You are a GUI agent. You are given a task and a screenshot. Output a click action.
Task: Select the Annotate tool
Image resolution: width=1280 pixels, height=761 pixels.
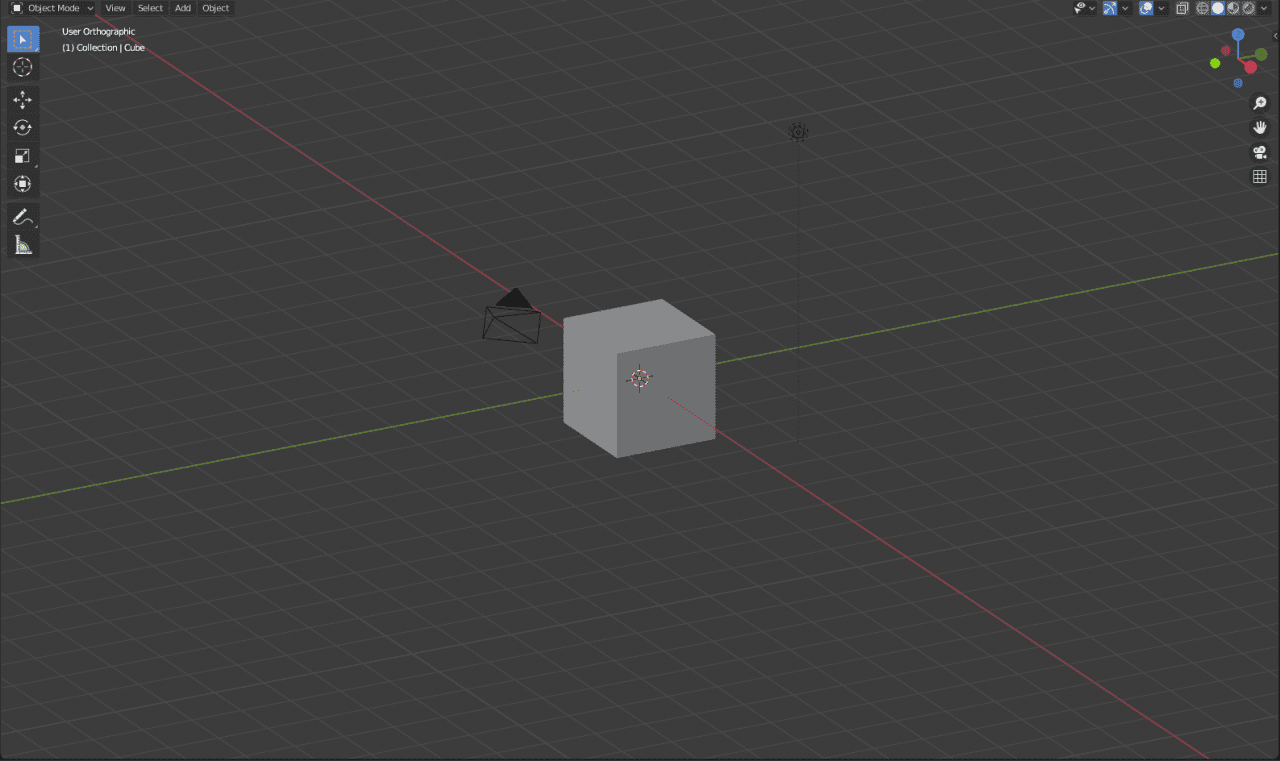click(x=22, y=216)
